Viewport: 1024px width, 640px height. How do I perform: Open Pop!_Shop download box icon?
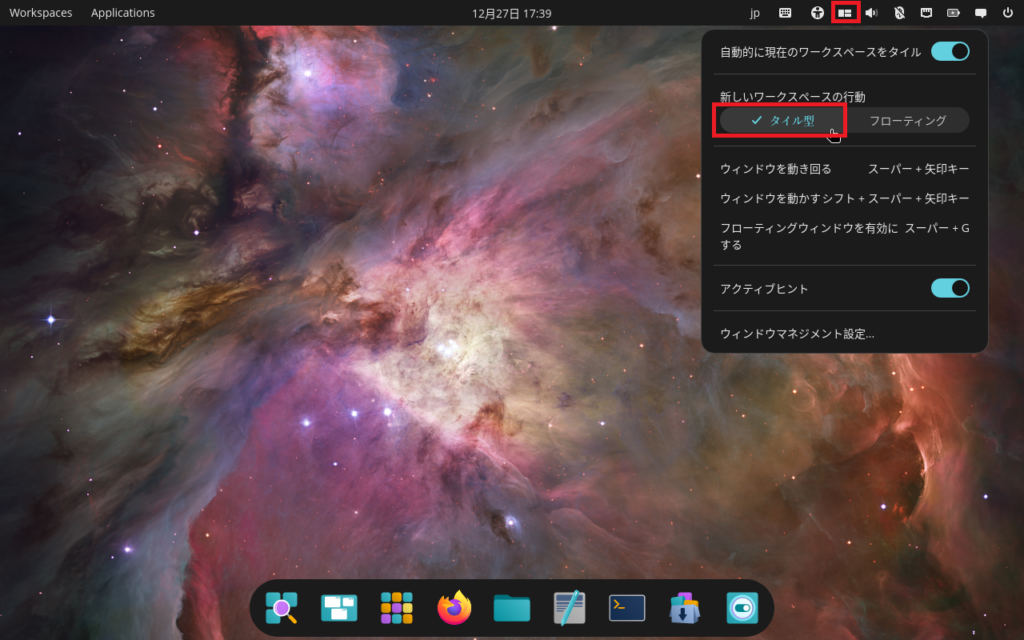pyautogui.click(x=684, y=607)
